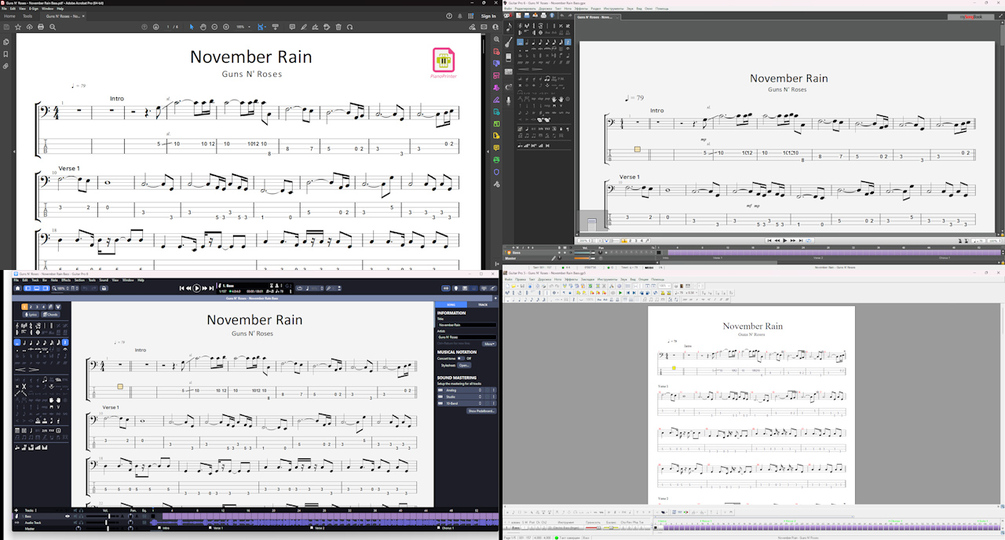The image size is (1005, 540).
Task: Jump to song start in Guitar Pro 8
Action: (x=182, y=288)
